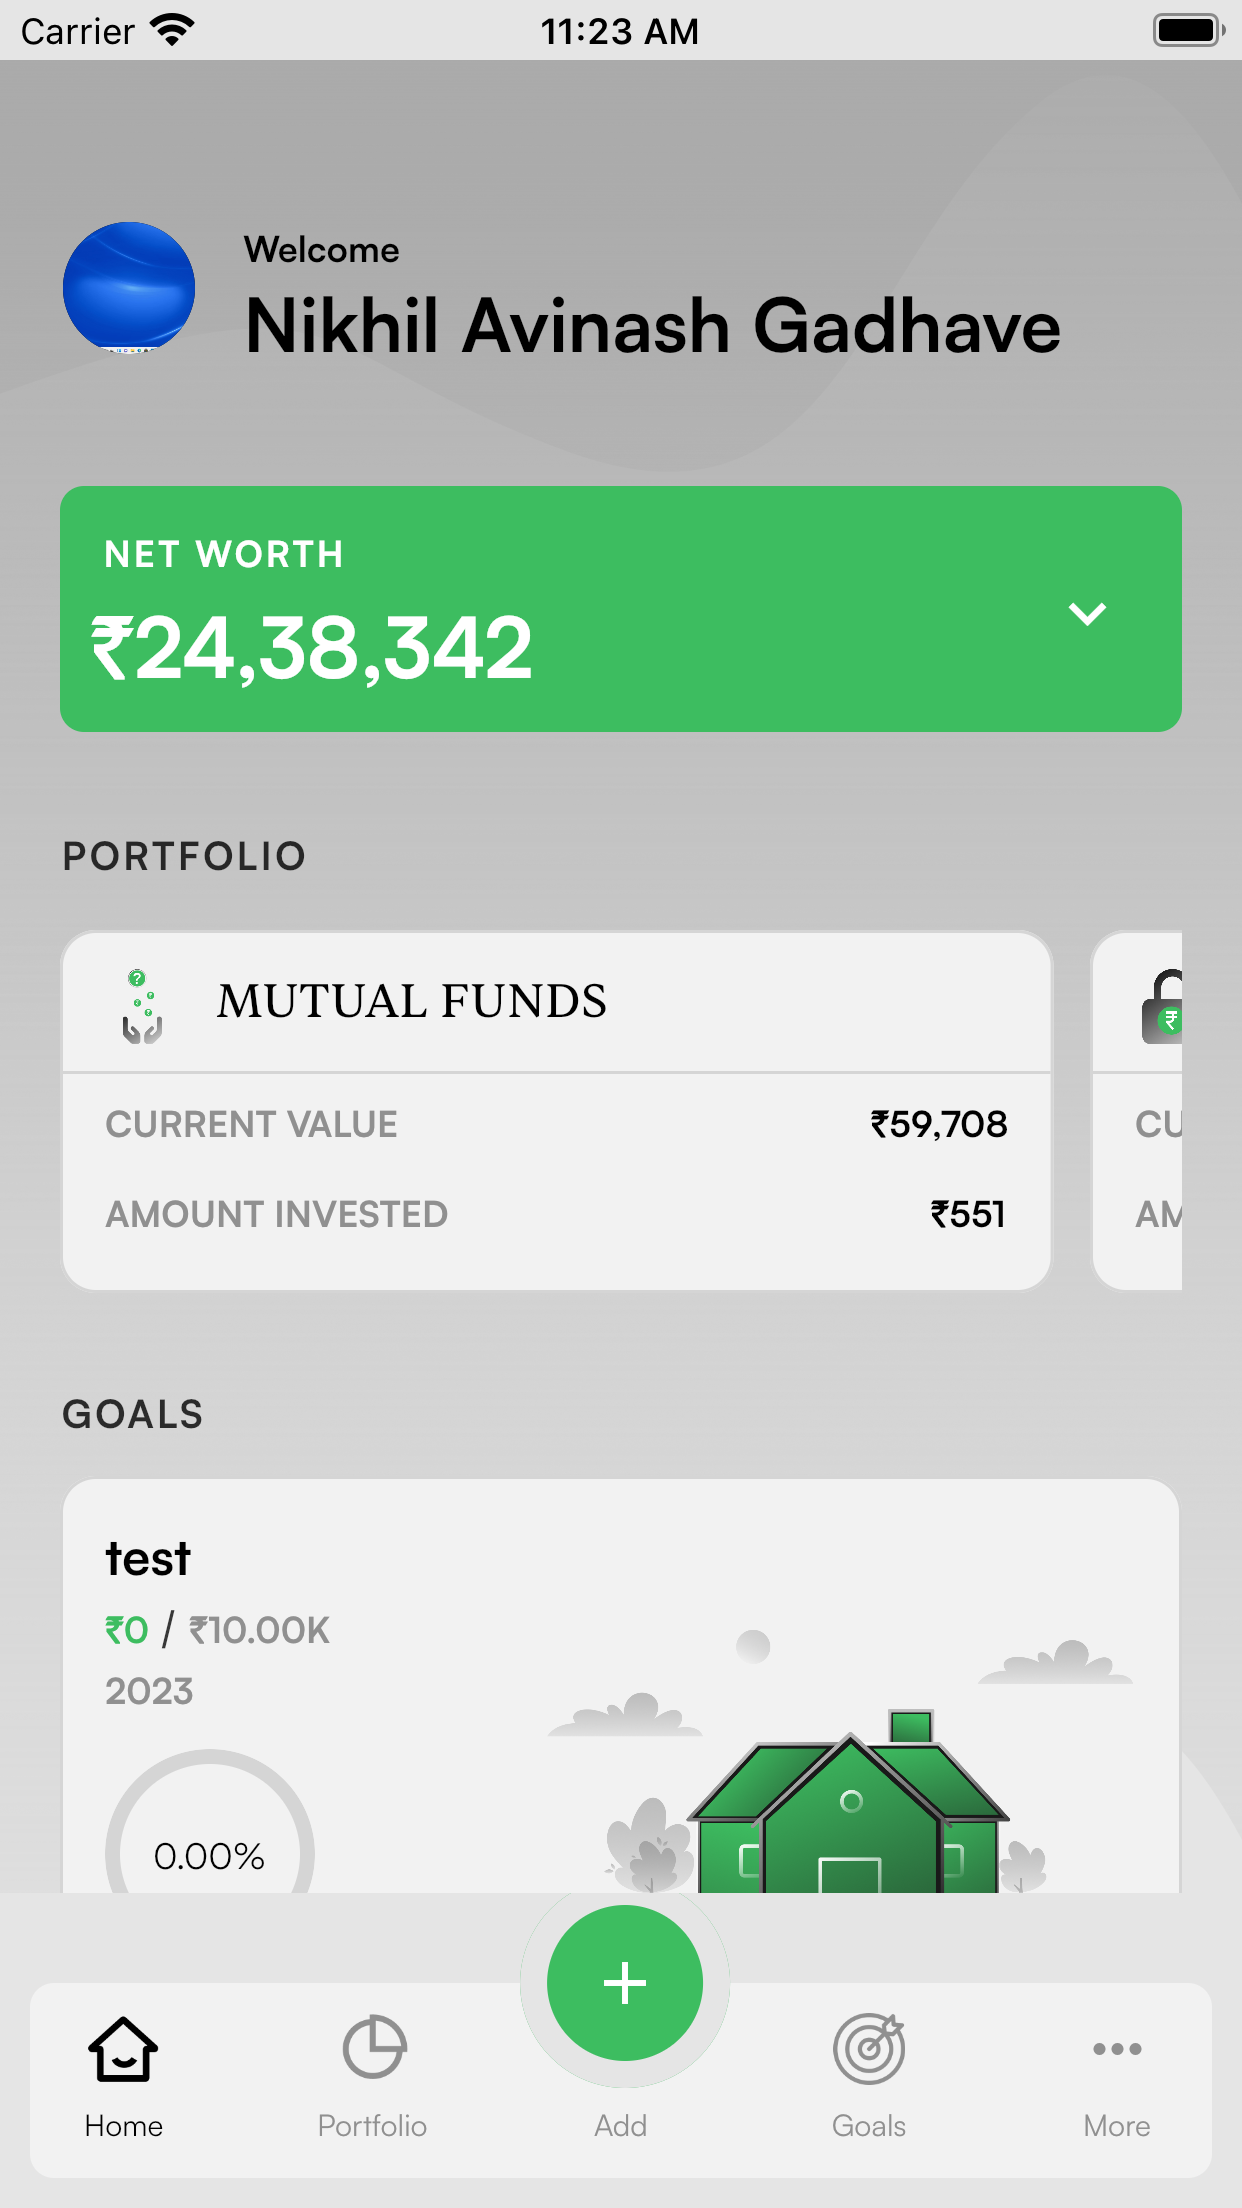Screen dimensions: 1242x2208
Task: Go to Home via house icon
Action: (x=123, y=2048)
